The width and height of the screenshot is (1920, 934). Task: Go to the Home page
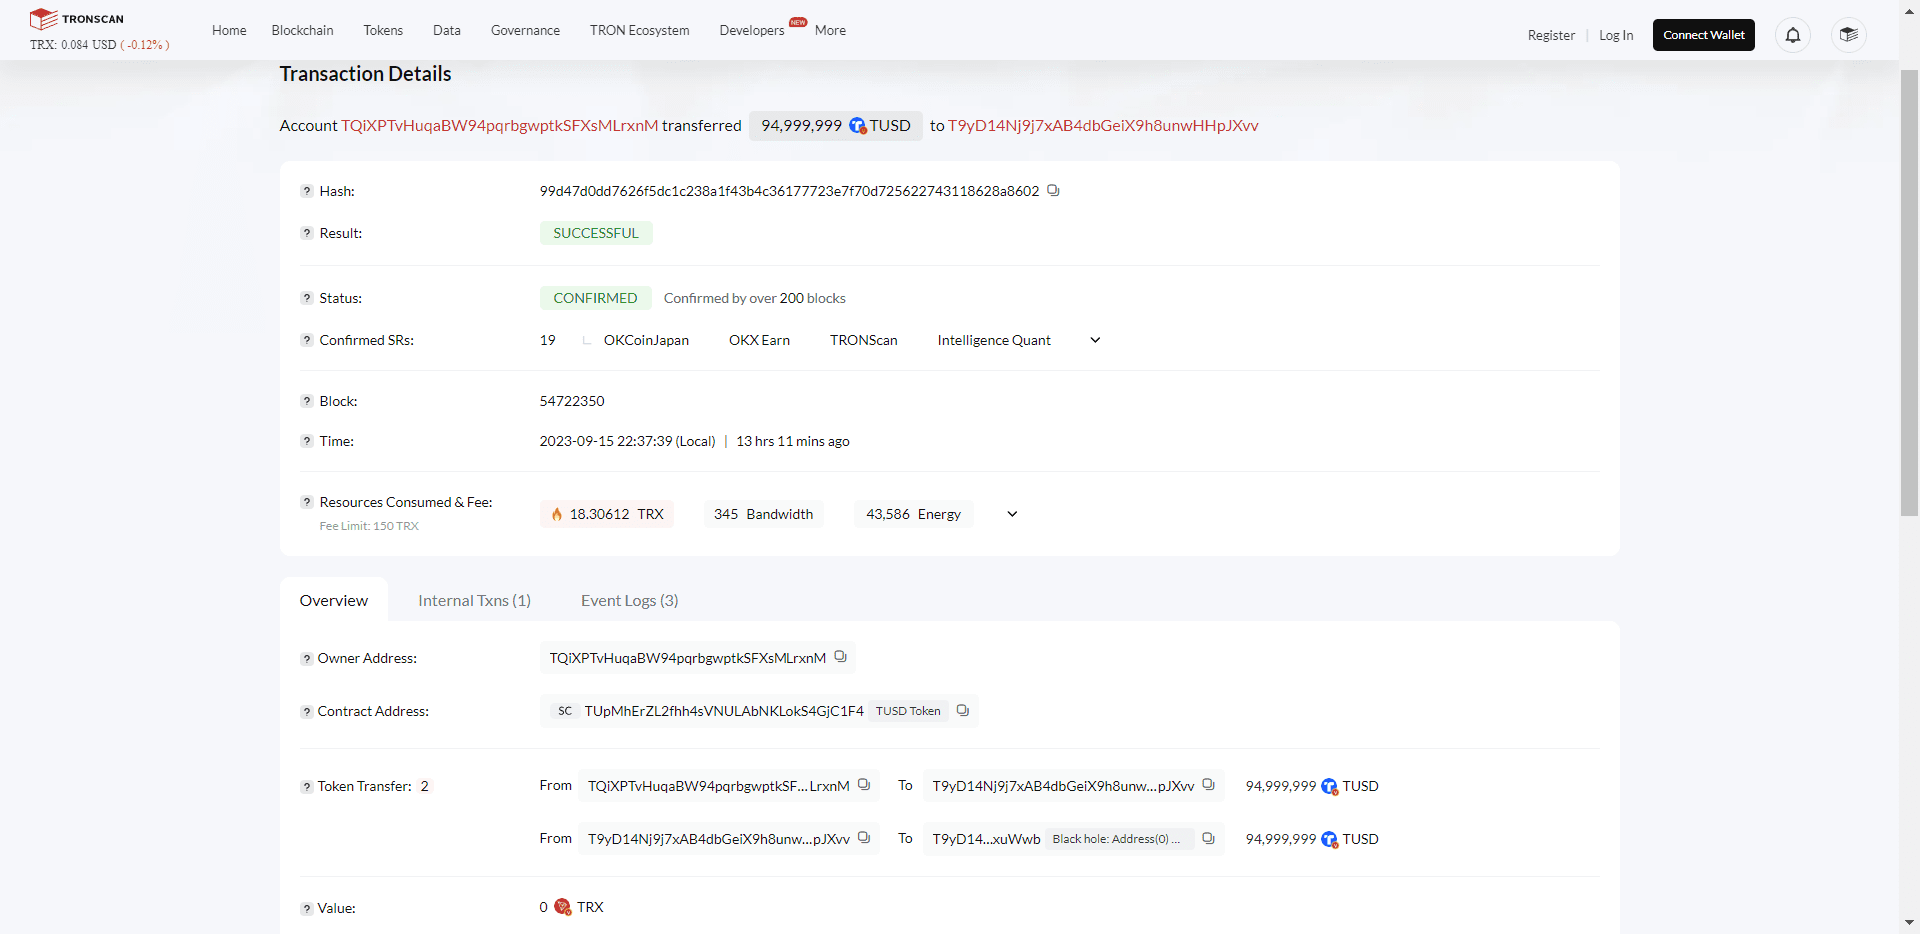tap(229, 30)
